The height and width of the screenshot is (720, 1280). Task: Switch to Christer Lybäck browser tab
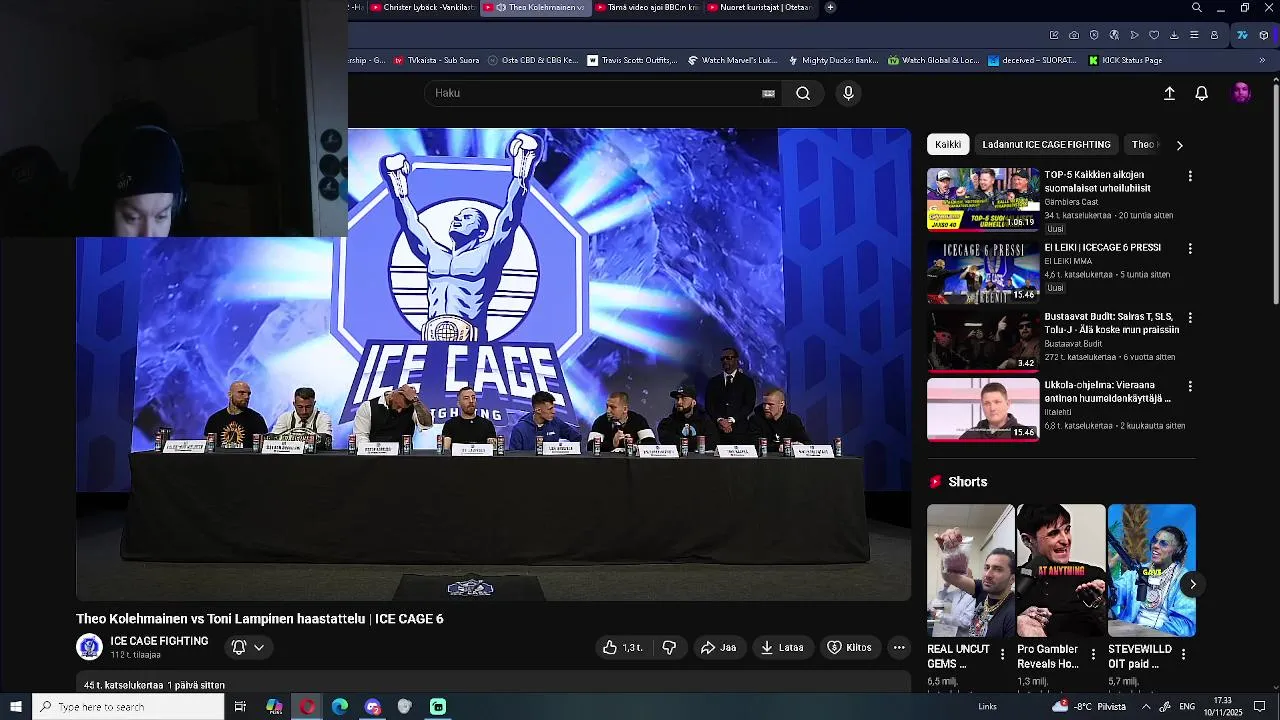point(422,7)
